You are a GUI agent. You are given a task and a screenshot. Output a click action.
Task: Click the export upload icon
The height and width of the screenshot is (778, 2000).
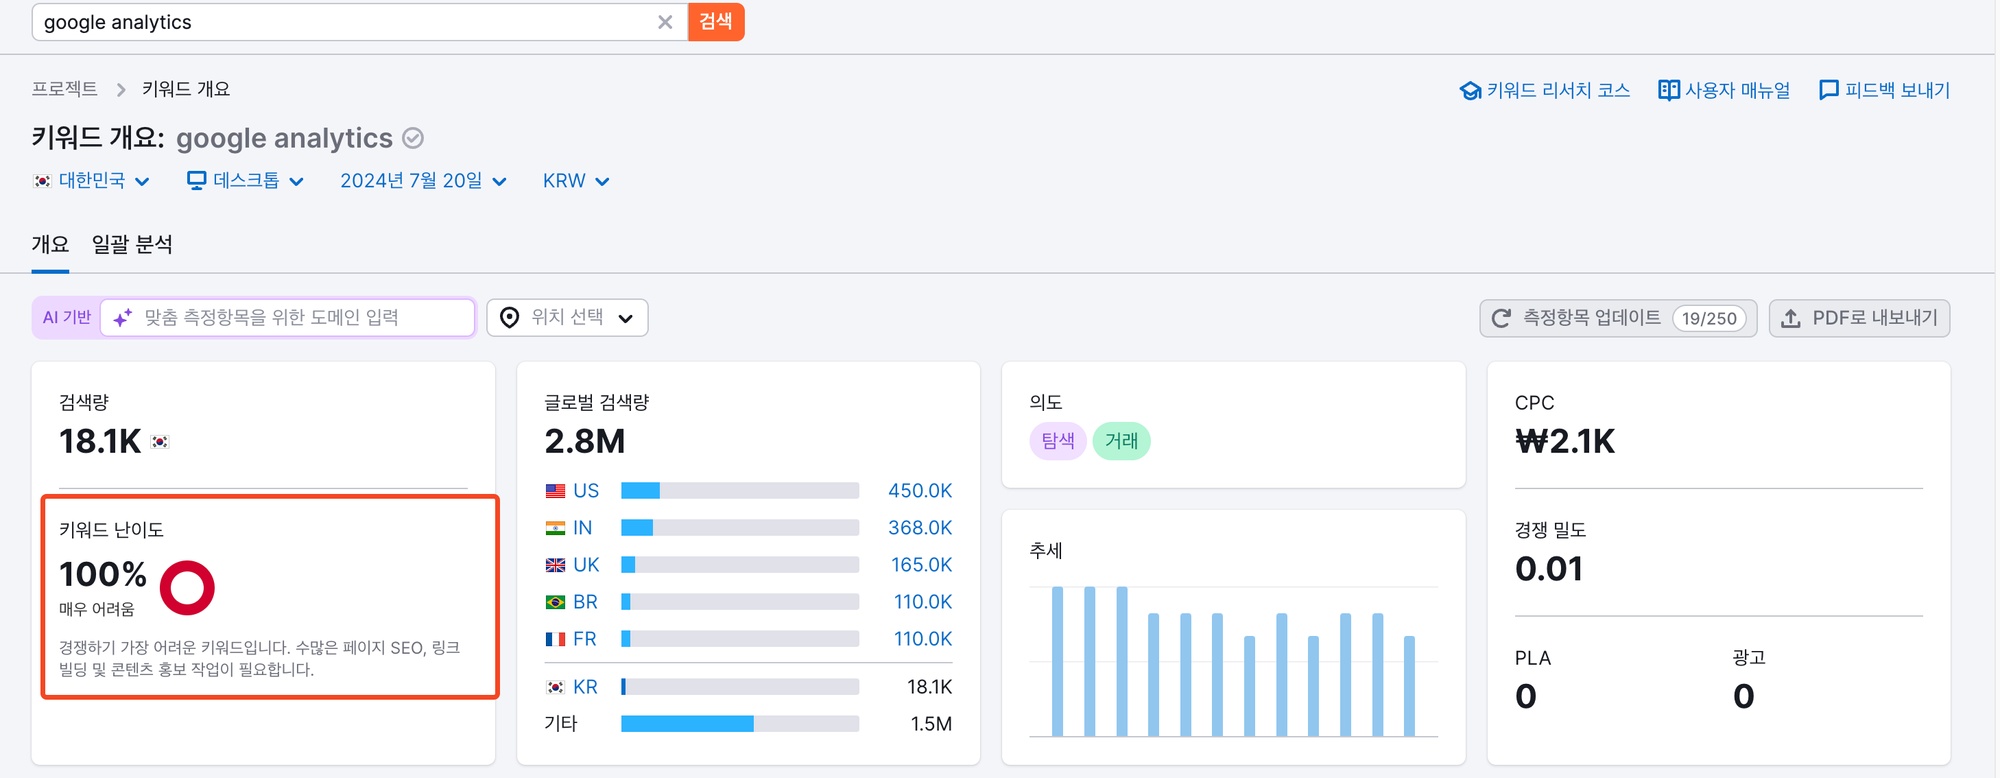coord(1791,318)
